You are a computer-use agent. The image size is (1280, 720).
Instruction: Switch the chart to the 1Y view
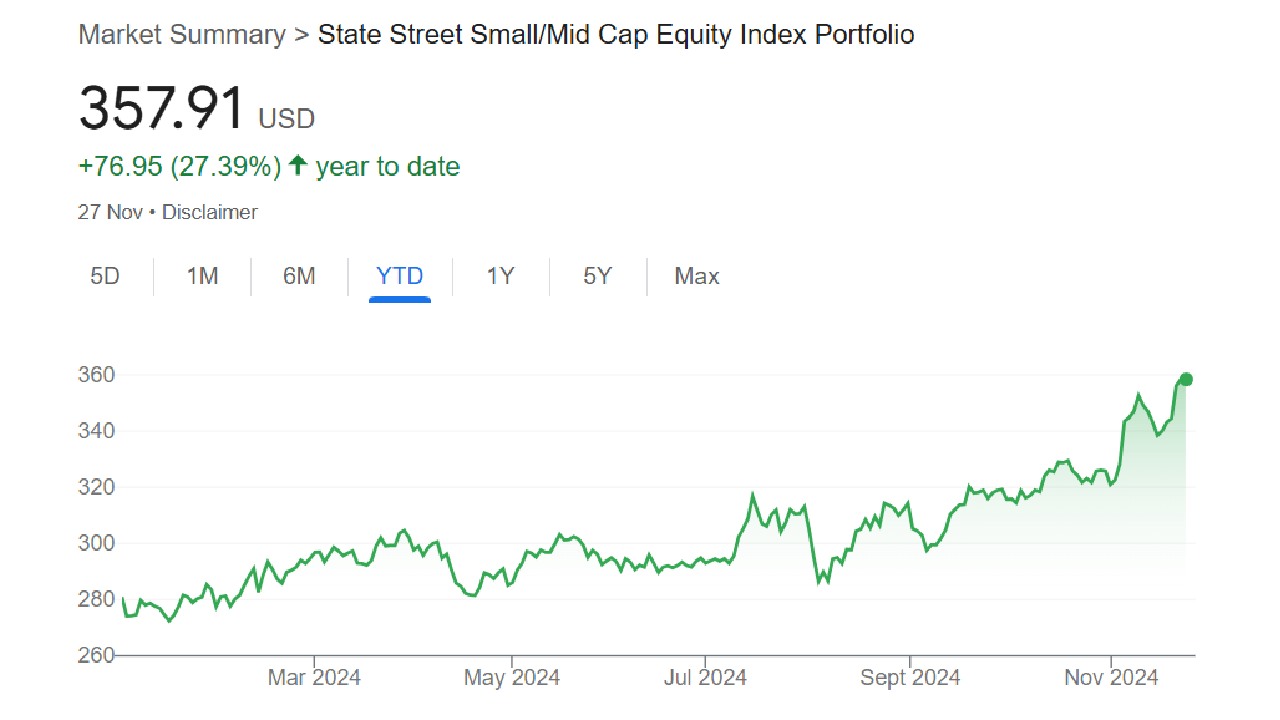(x=500, y=276)
